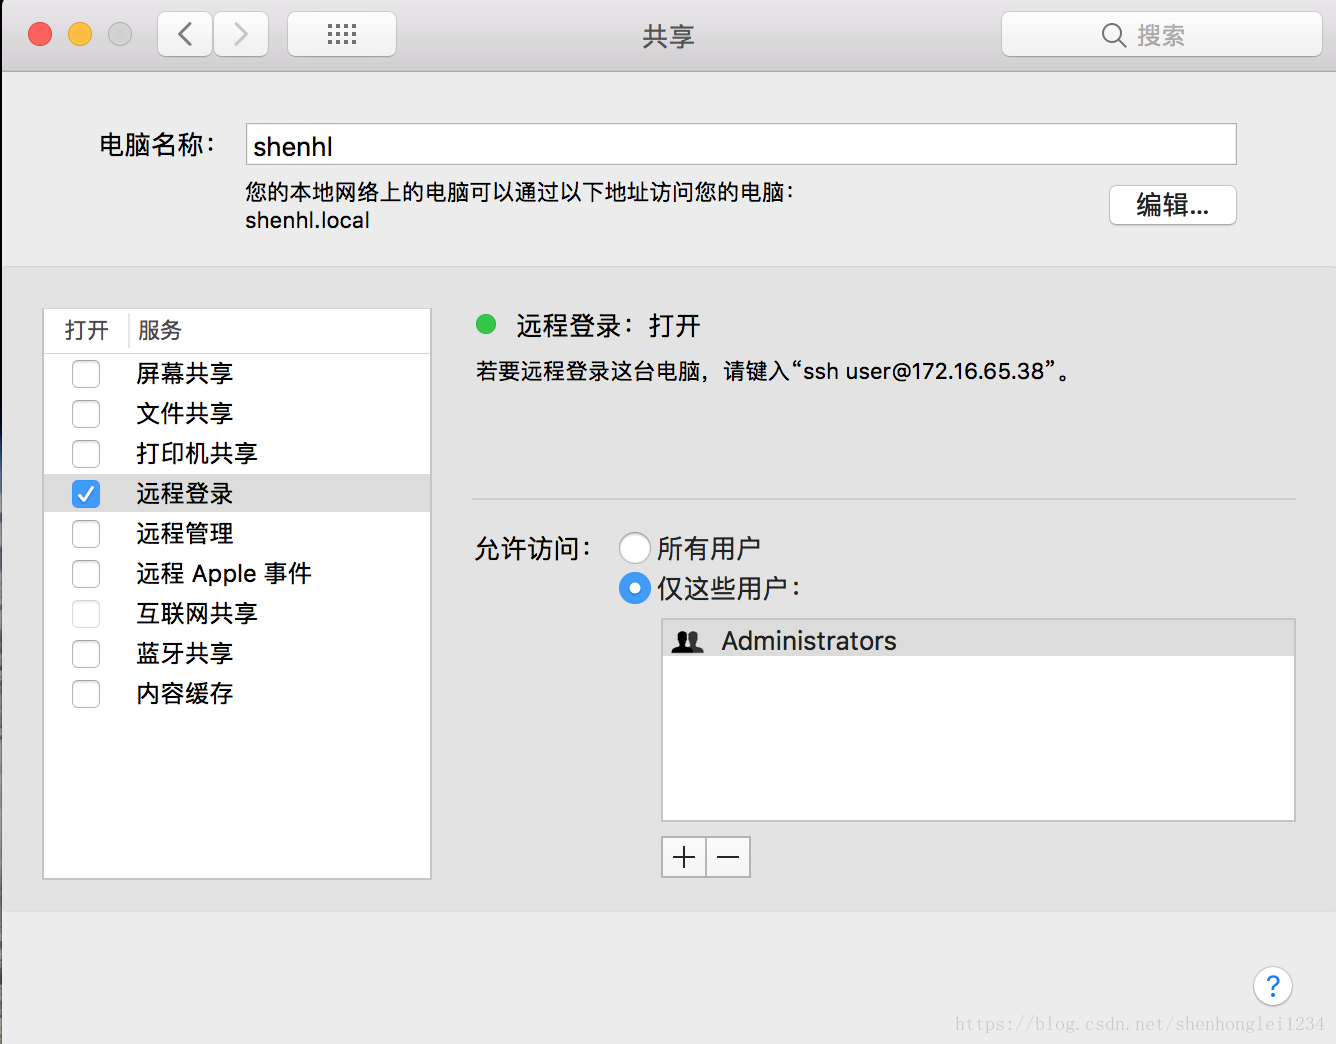The height and width of the screenshot is (1044, 1336).
Task: Click the 编辑... button
Action: [1173, 205]
